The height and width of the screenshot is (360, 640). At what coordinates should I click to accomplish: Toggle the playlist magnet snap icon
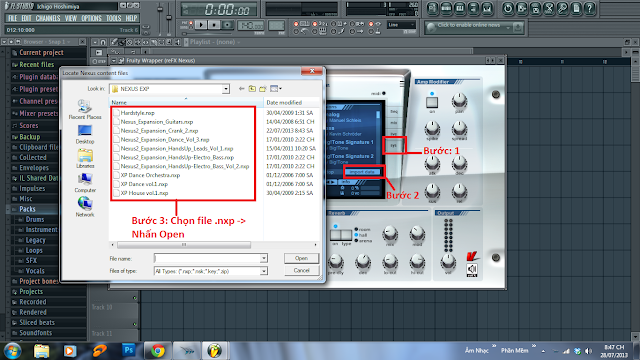103,42
